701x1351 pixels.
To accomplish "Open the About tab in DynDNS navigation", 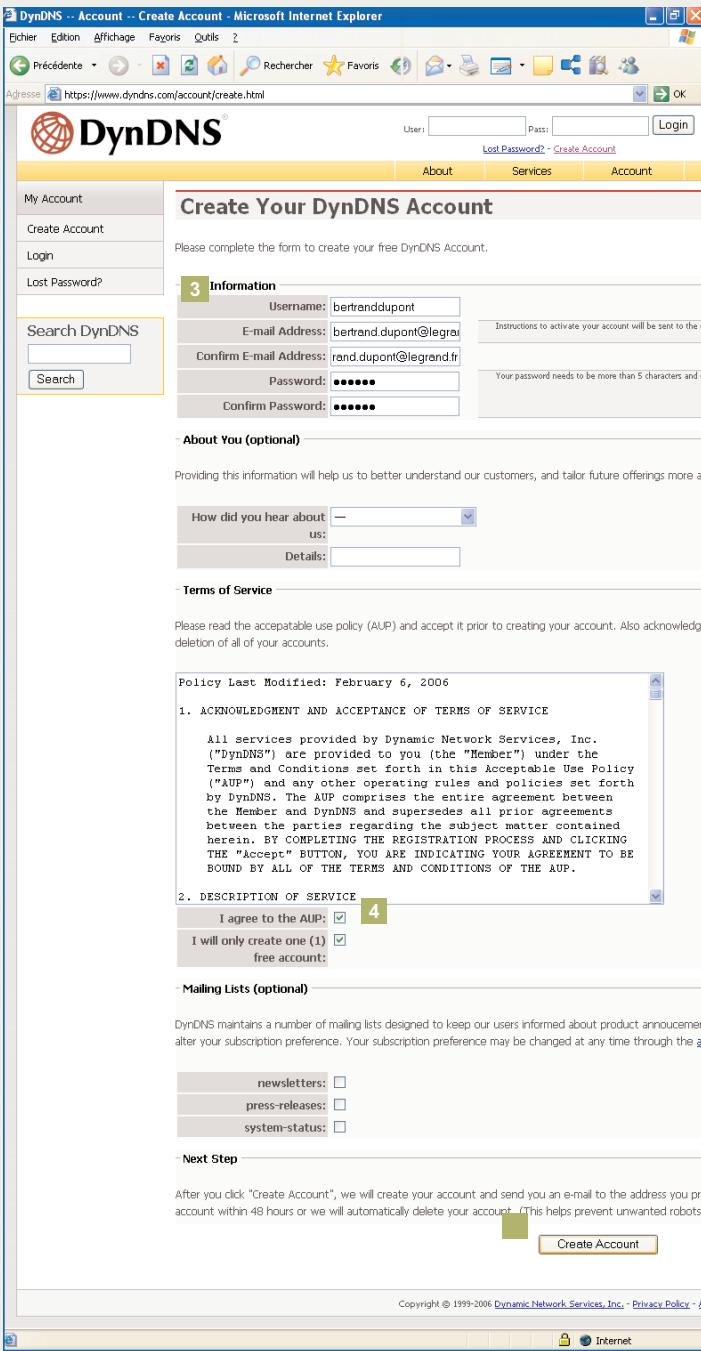I will pos(438,171).
